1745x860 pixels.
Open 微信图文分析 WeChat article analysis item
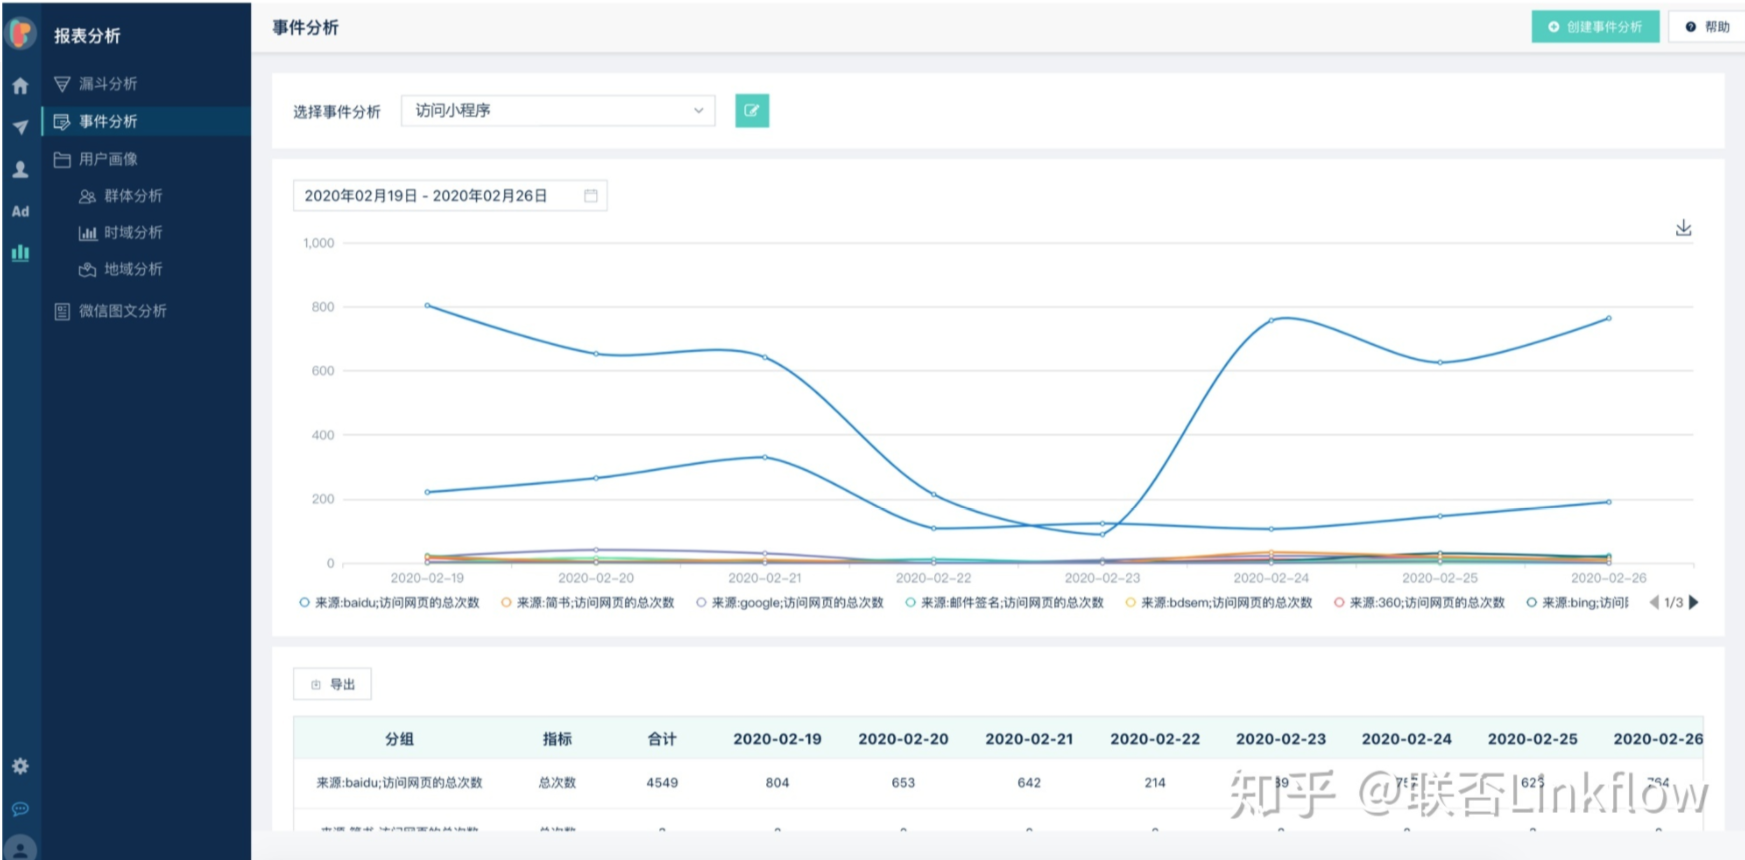110,311
